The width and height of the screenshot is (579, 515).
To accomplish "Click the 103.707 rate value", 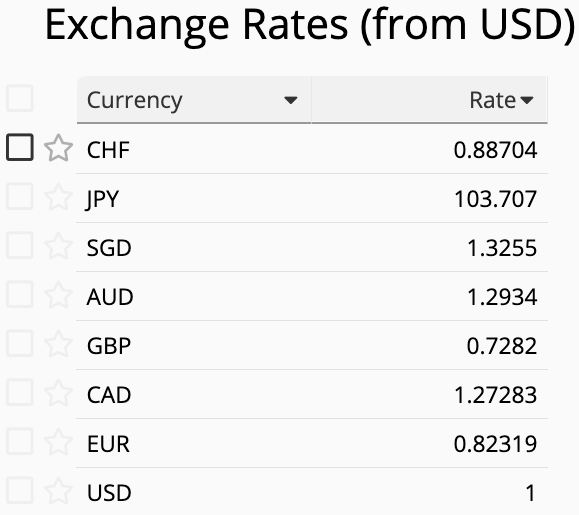I will coord(496,199).
